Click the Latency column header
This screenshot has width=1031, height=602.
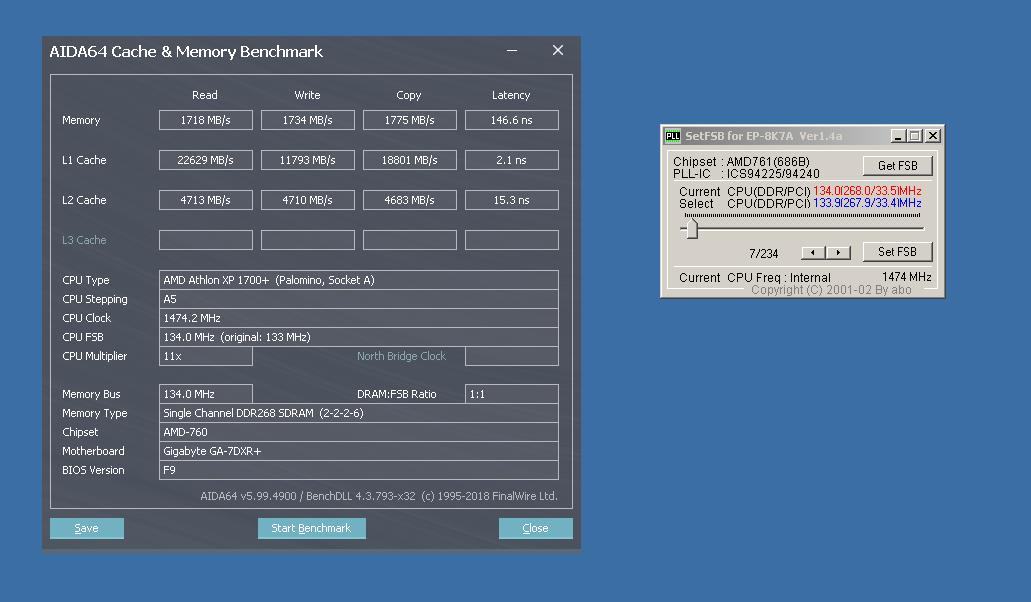point(511,95)
